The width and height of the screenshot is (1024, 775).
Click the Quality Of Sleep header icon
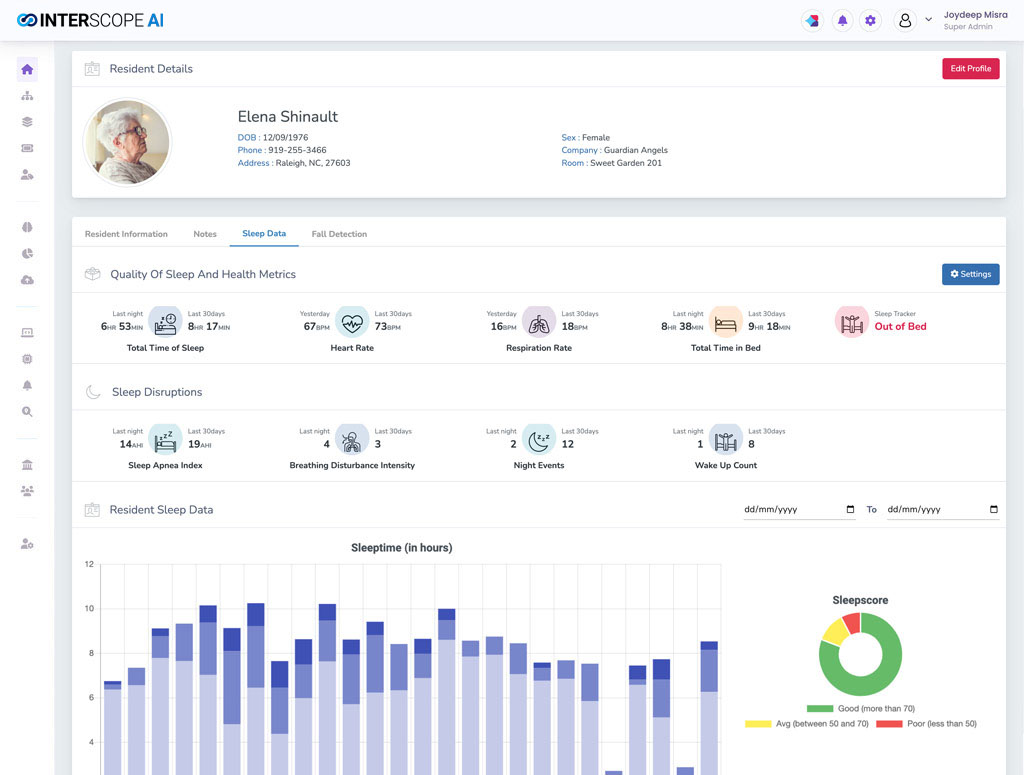93,274
